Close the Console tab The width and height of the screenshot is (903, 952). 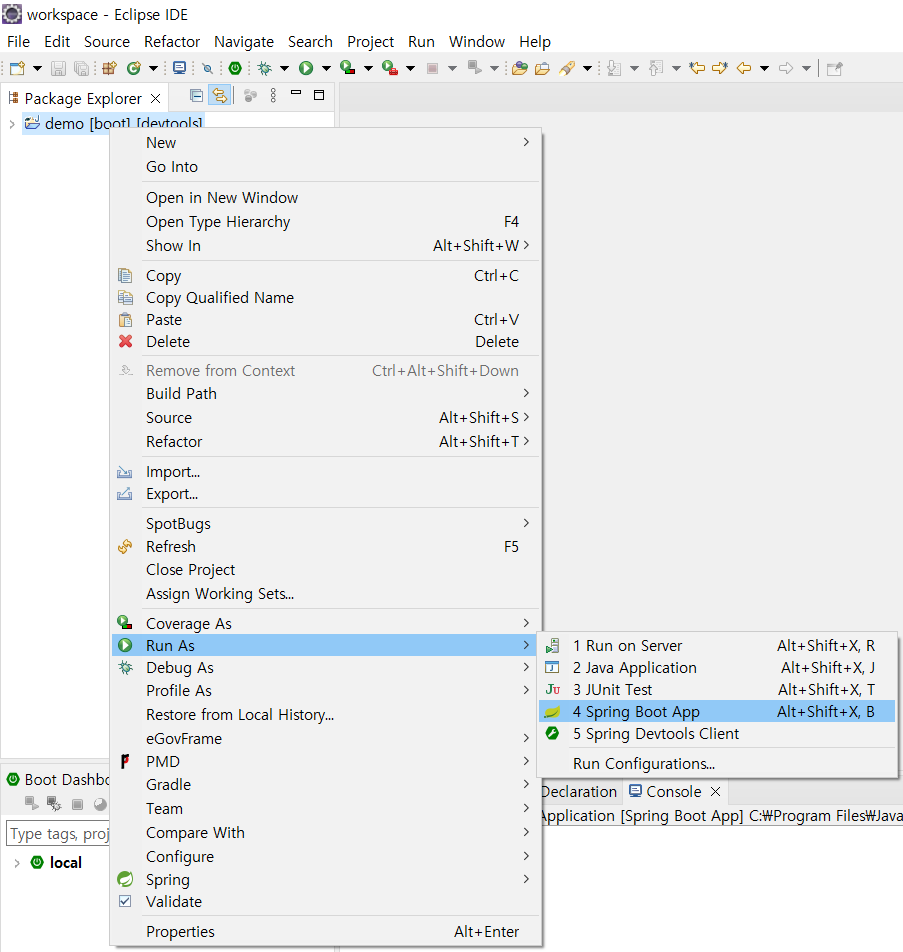(x=715, y=792)
